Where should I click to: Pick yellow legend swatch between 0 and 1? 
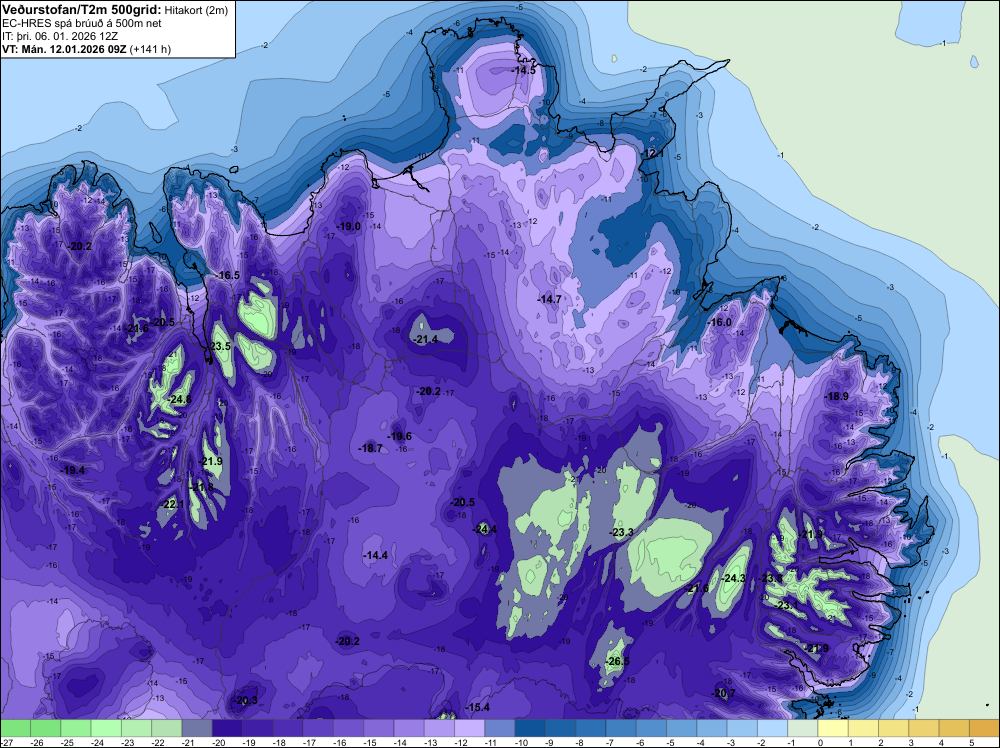pyautogui.click(x=833, y=728)
